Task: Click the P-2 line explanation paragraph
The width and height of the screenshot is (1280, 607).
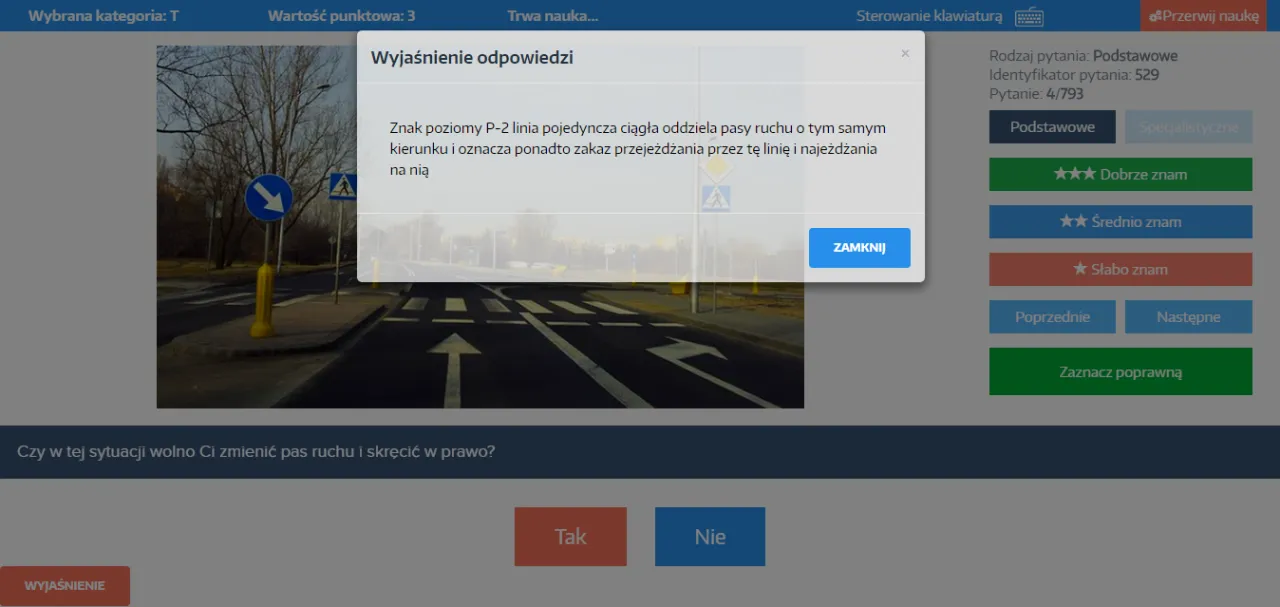Action: coord(638,150)
